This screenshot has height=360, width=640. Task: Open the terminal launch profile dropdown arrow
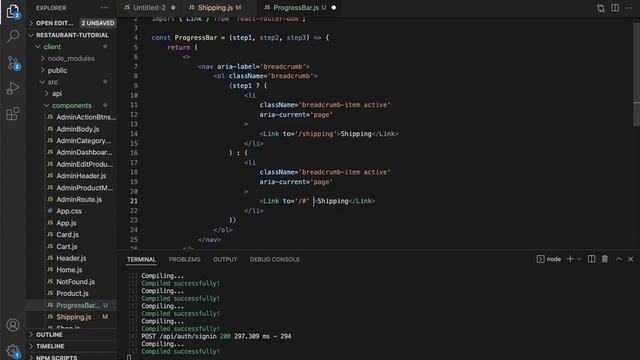coord(579,259)
